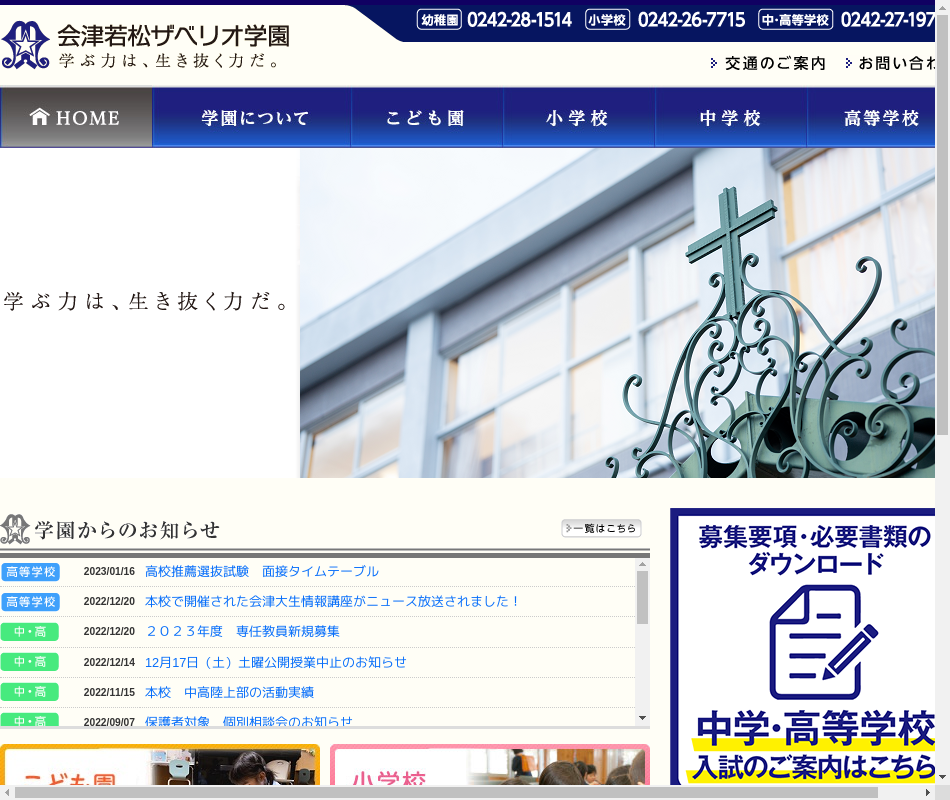Click the emblem beside 学園からのお知らせ heading
Screen dimensions: 950x800
point(16,529)
